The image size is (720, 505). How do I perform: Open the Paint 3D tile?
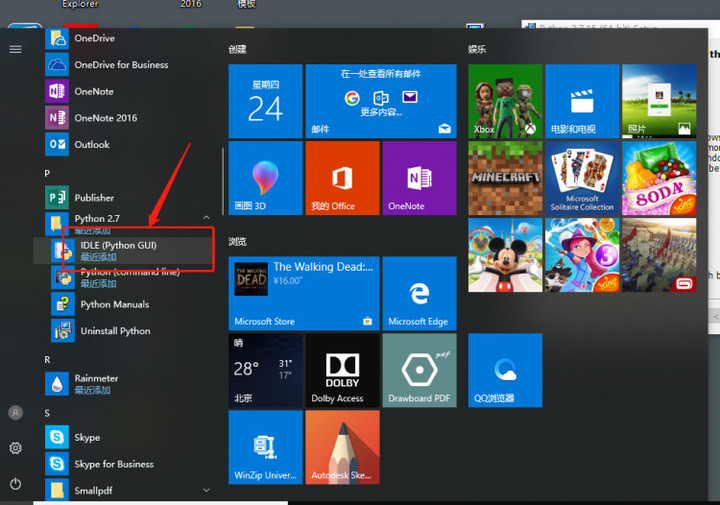(265, 178)
